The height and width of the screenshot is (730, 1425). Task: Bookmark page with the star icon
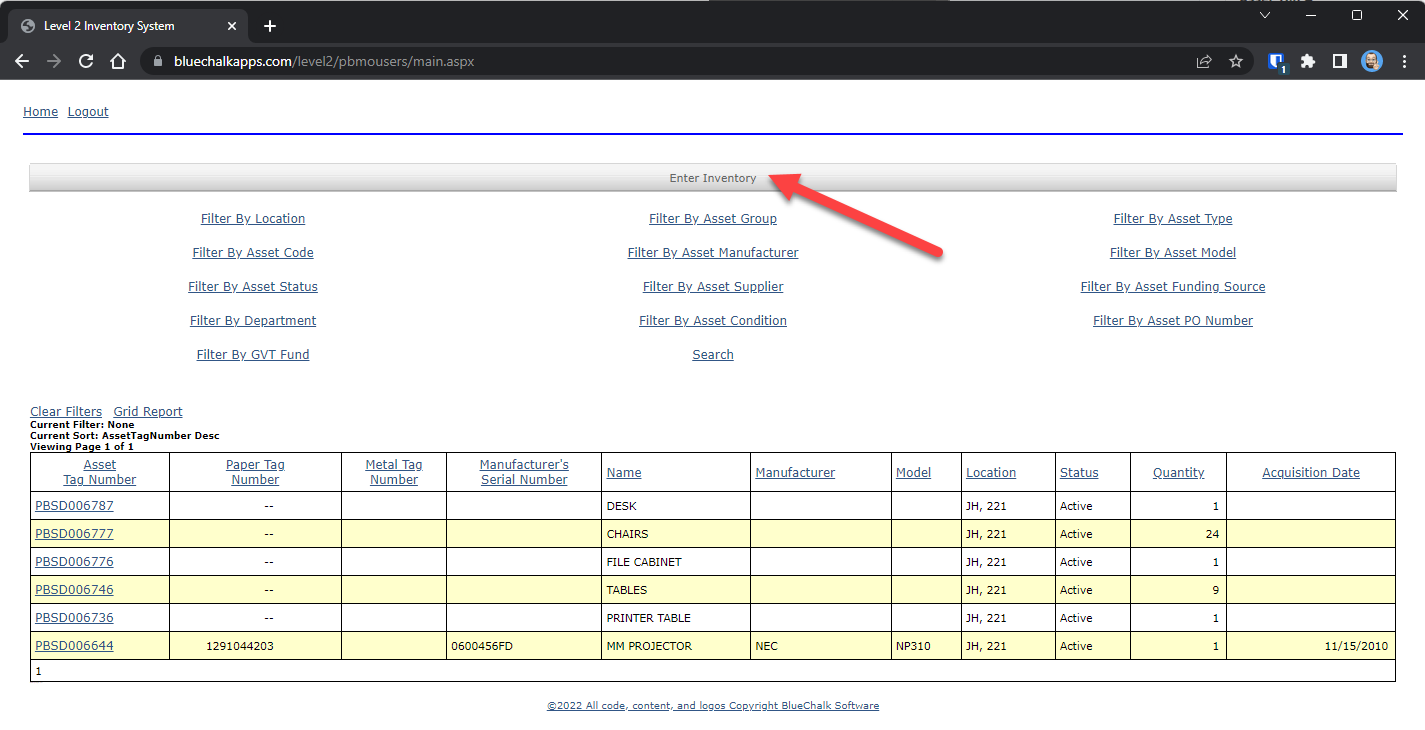click(x=1236, y=61)
